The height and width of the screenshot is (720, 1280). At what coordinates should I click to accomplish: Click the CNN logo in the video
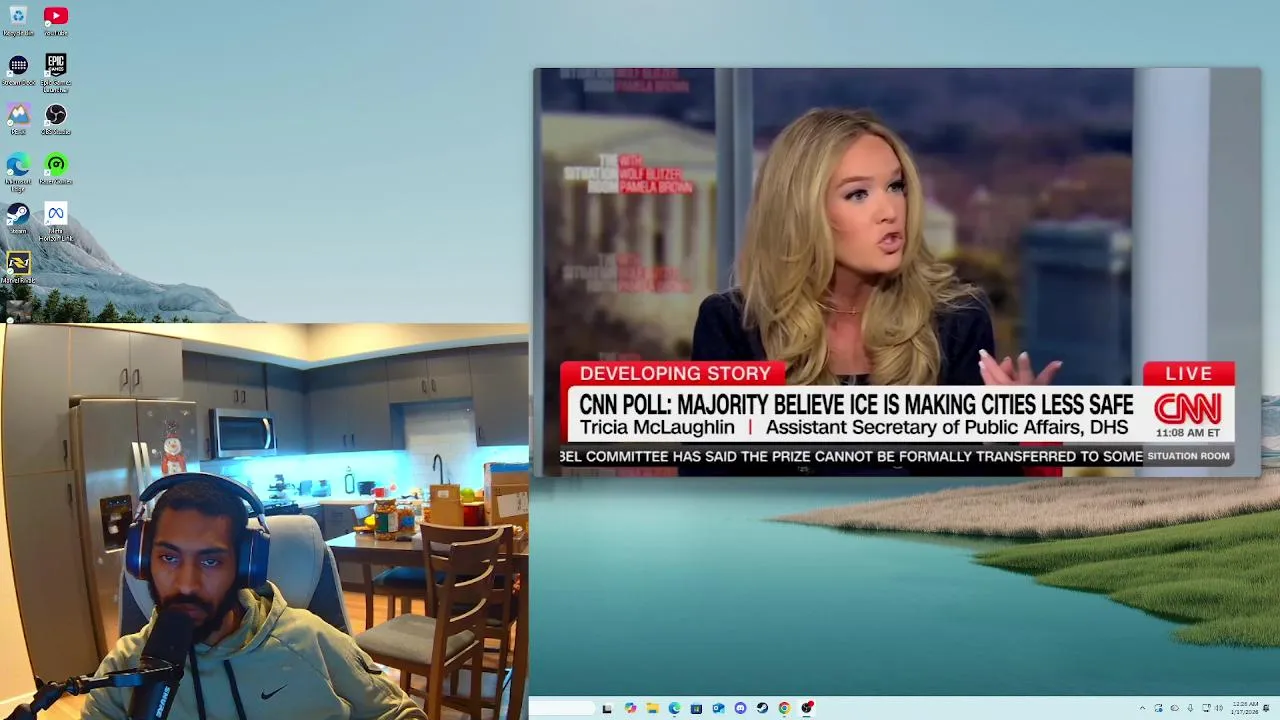pyautogui.click(x=1188, y=408)
